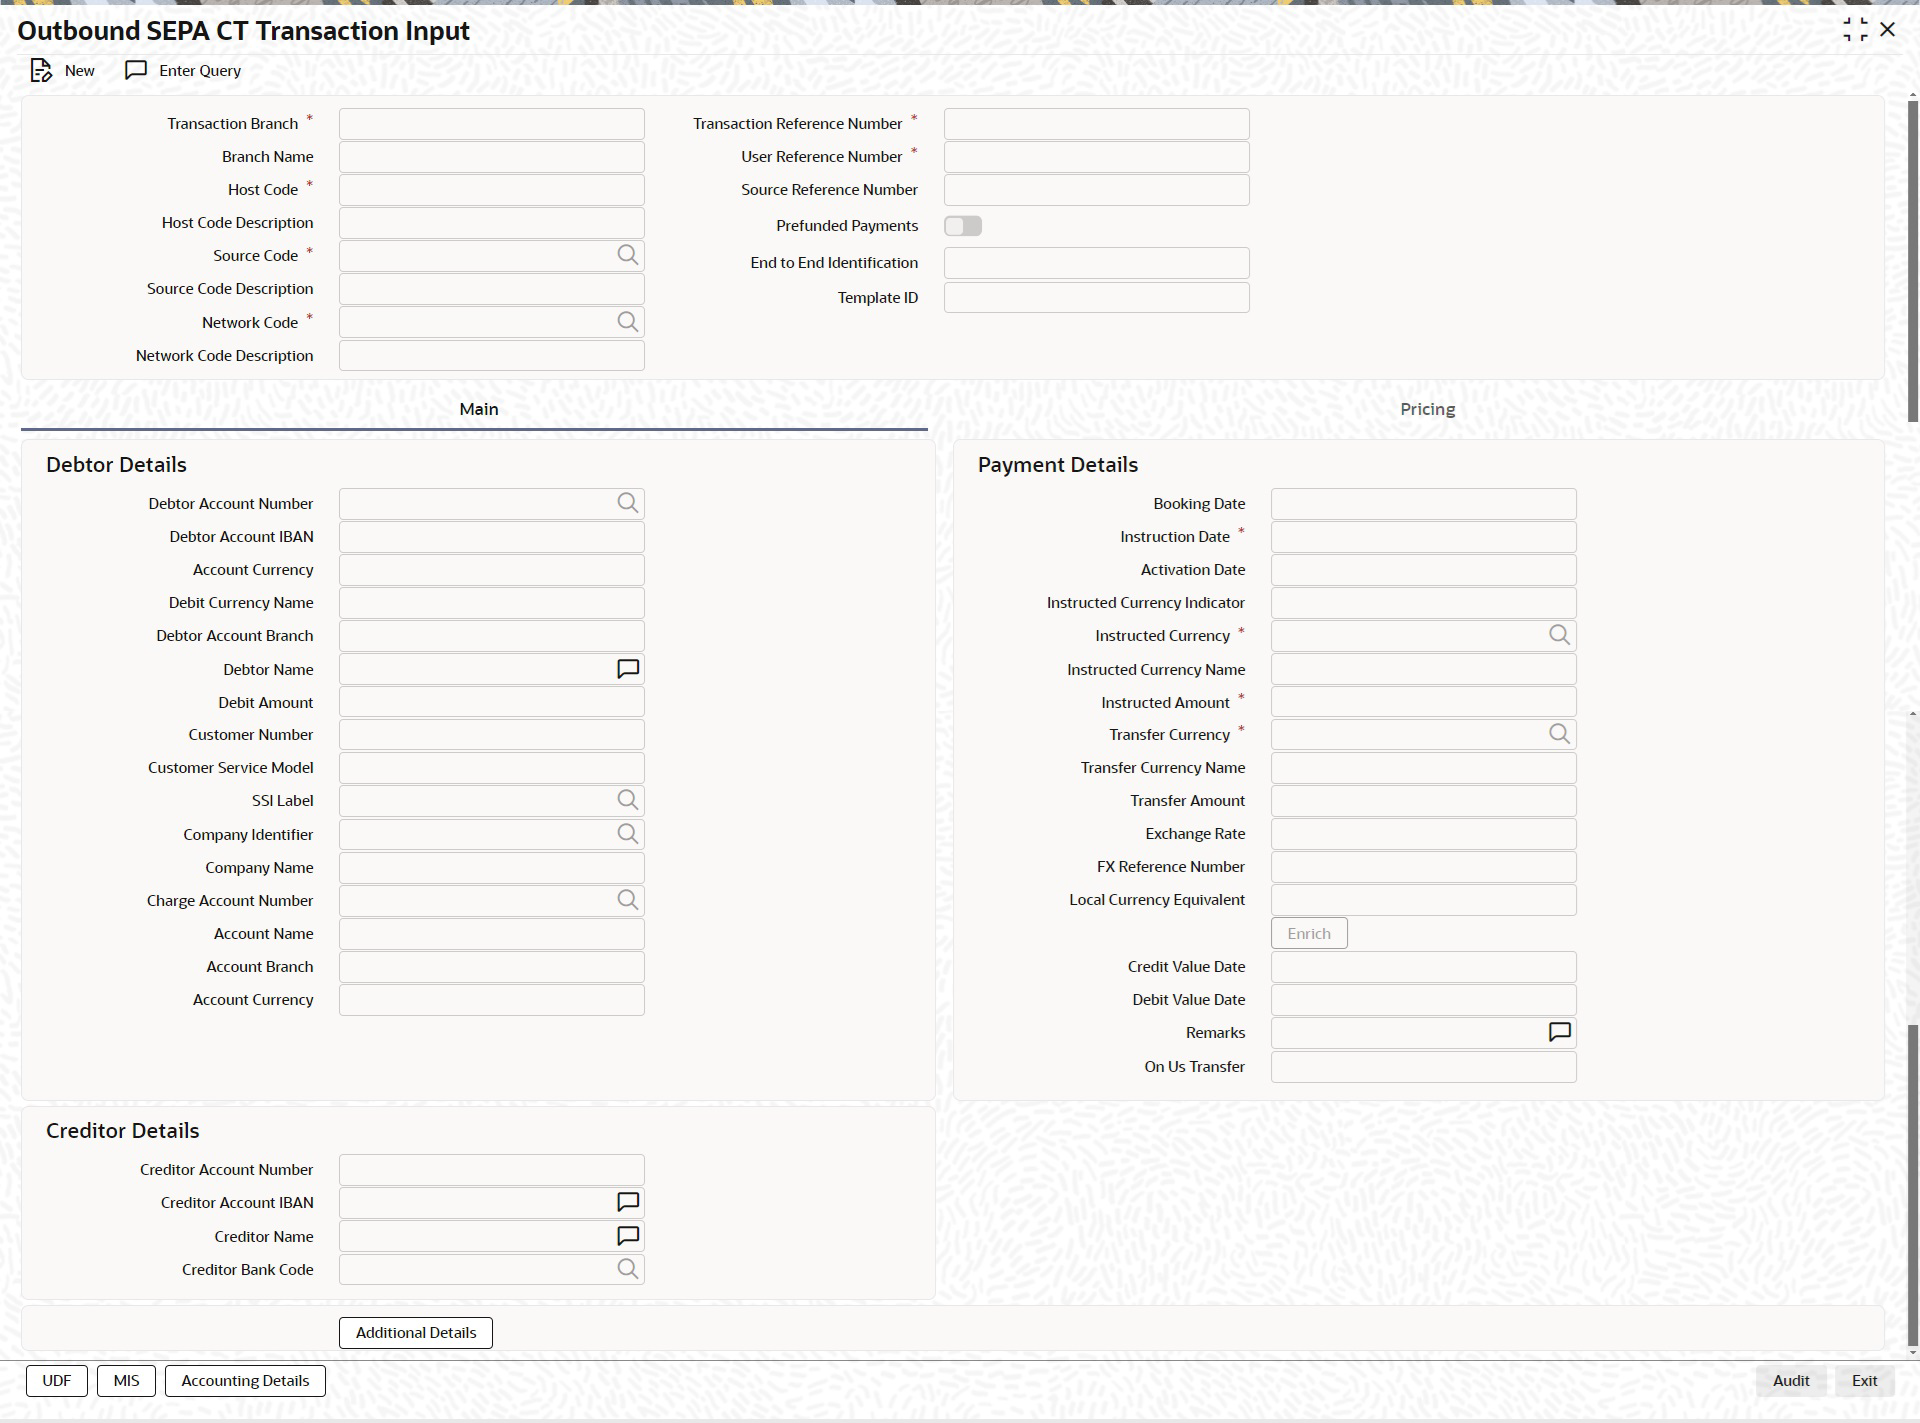The width and height of the screenshot is (1920, 1423).
Task: Open Debtor Name text editor icon
Action: (627, 669)
